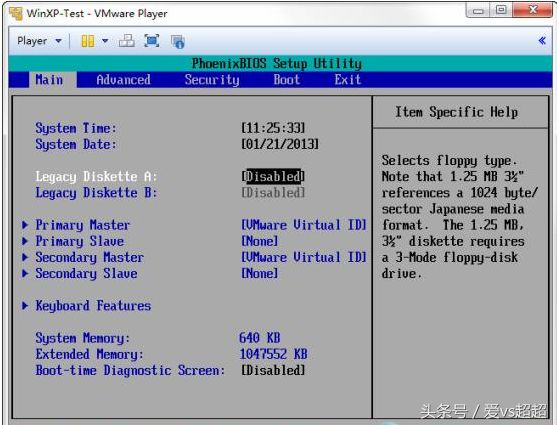This screenshot has height=425, width=557.
Task: Click the Send Ctrl+Alt+Del icon
Action: 126,41
